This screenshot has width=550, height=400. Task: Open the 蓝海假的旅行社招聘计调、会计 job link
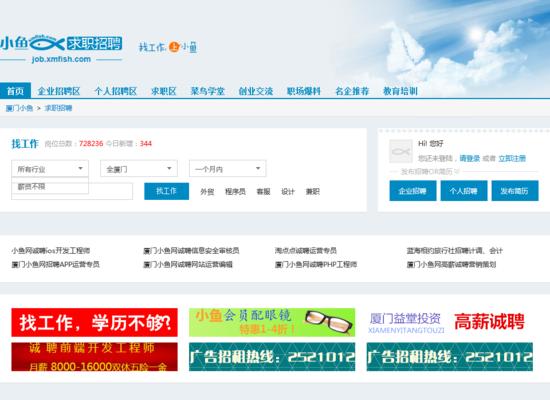(455, 251)
